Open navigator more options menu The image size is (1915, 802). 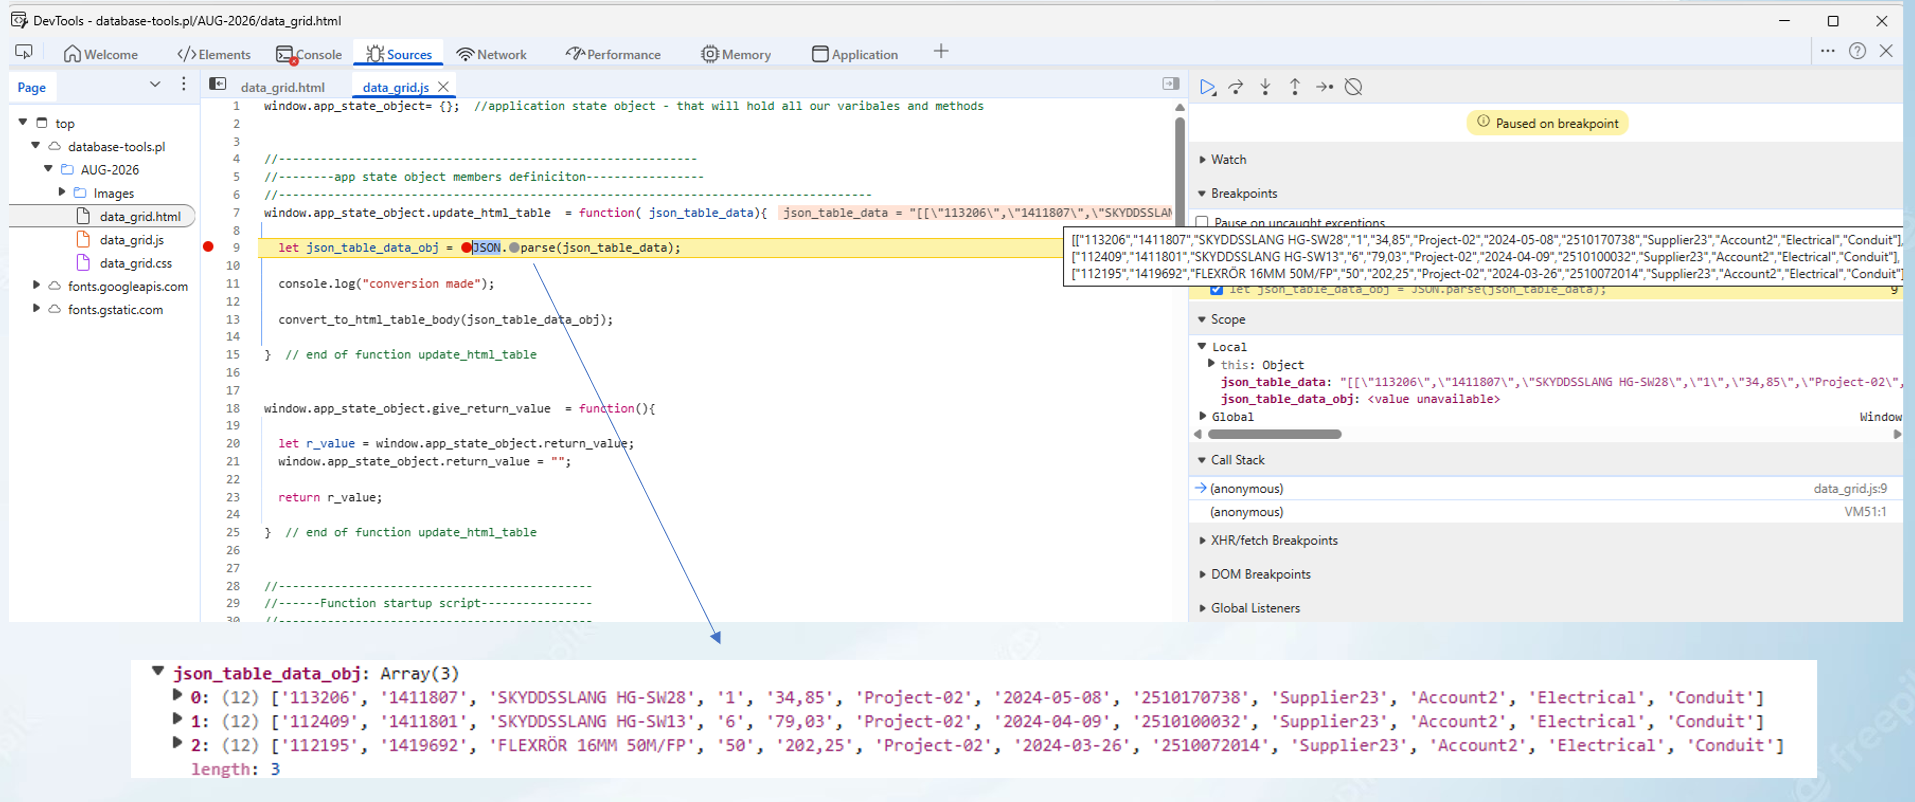click(x=183, y=85)
